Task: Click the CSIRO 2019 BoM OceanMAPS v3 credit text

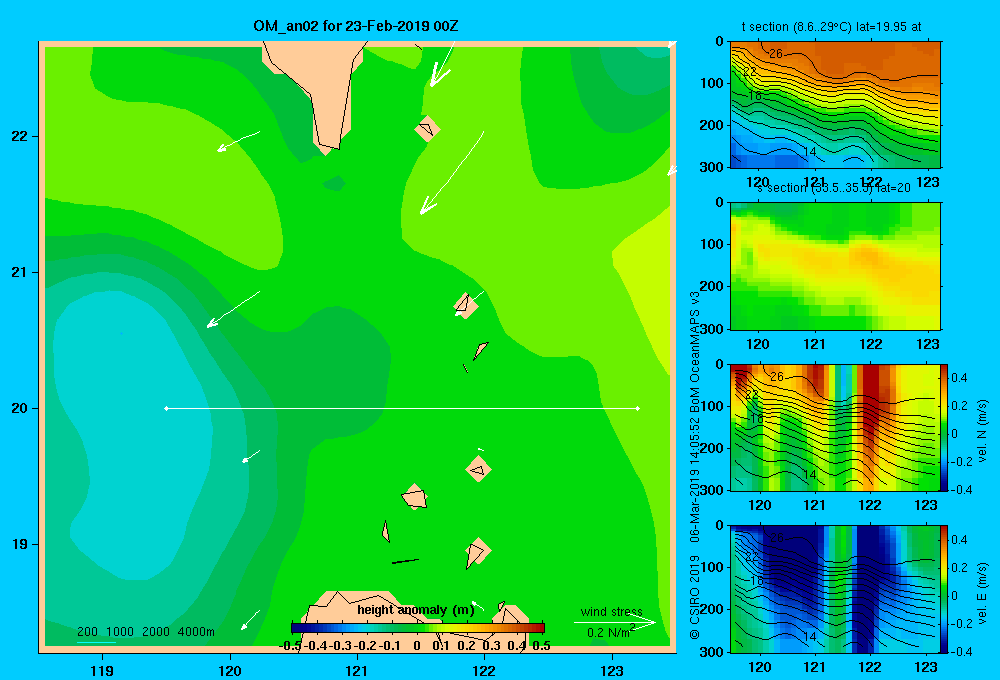Action: pyautogui.click(x=695, y=466)
